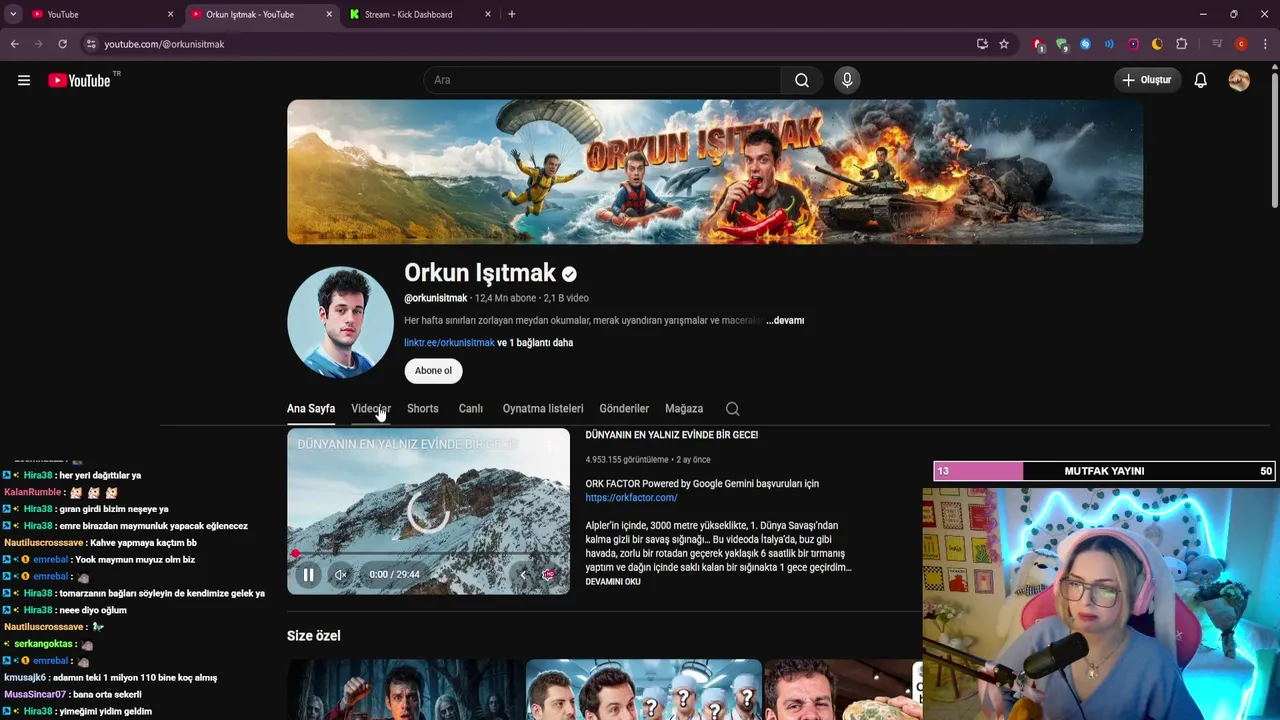Open linktr.ee/orkunisitmak link
1280x720 pixels.
pos(449,342)
